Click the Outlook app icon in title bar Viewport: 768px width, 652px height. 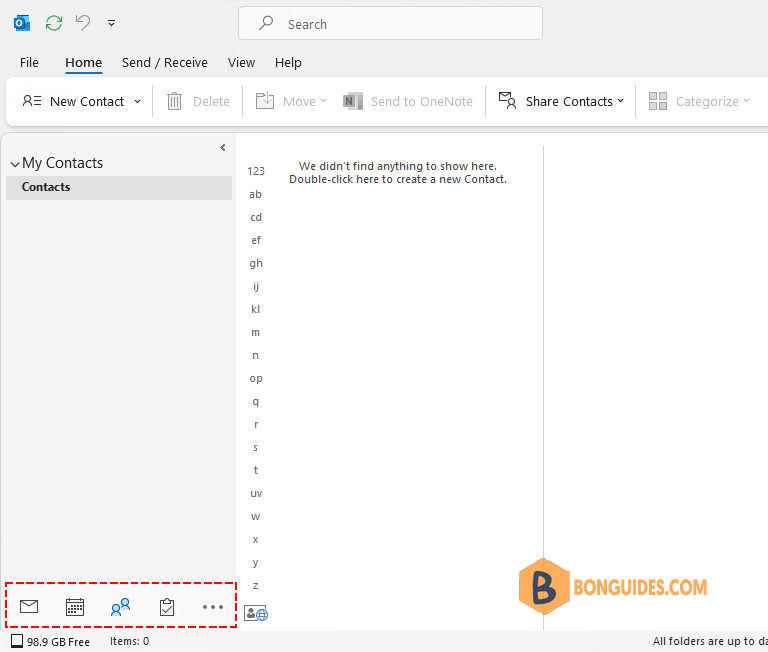pos(22,23)
